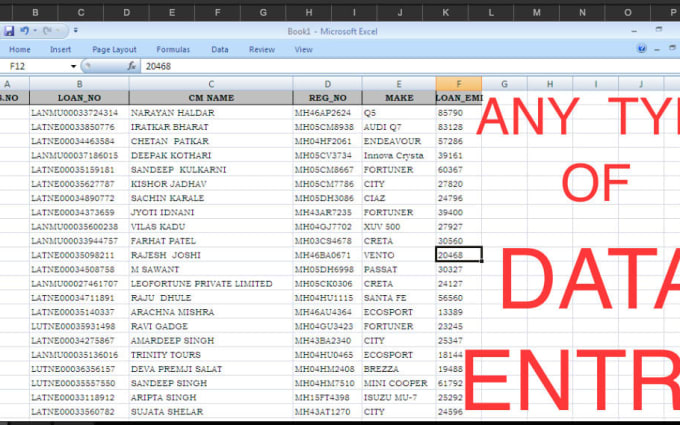680x425 pixels.
Task: Select the MAKE header cell
Action: coord(399,98)
